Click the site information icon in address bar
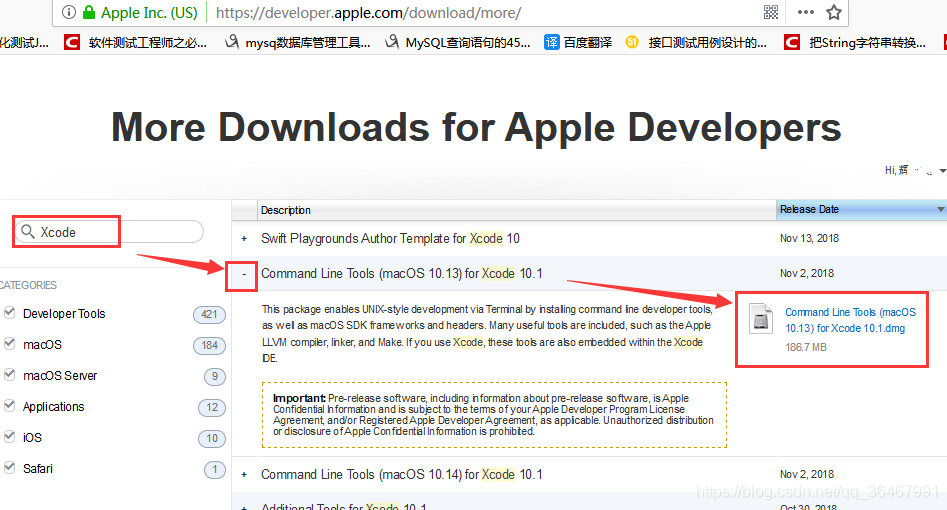 point(69,12)
